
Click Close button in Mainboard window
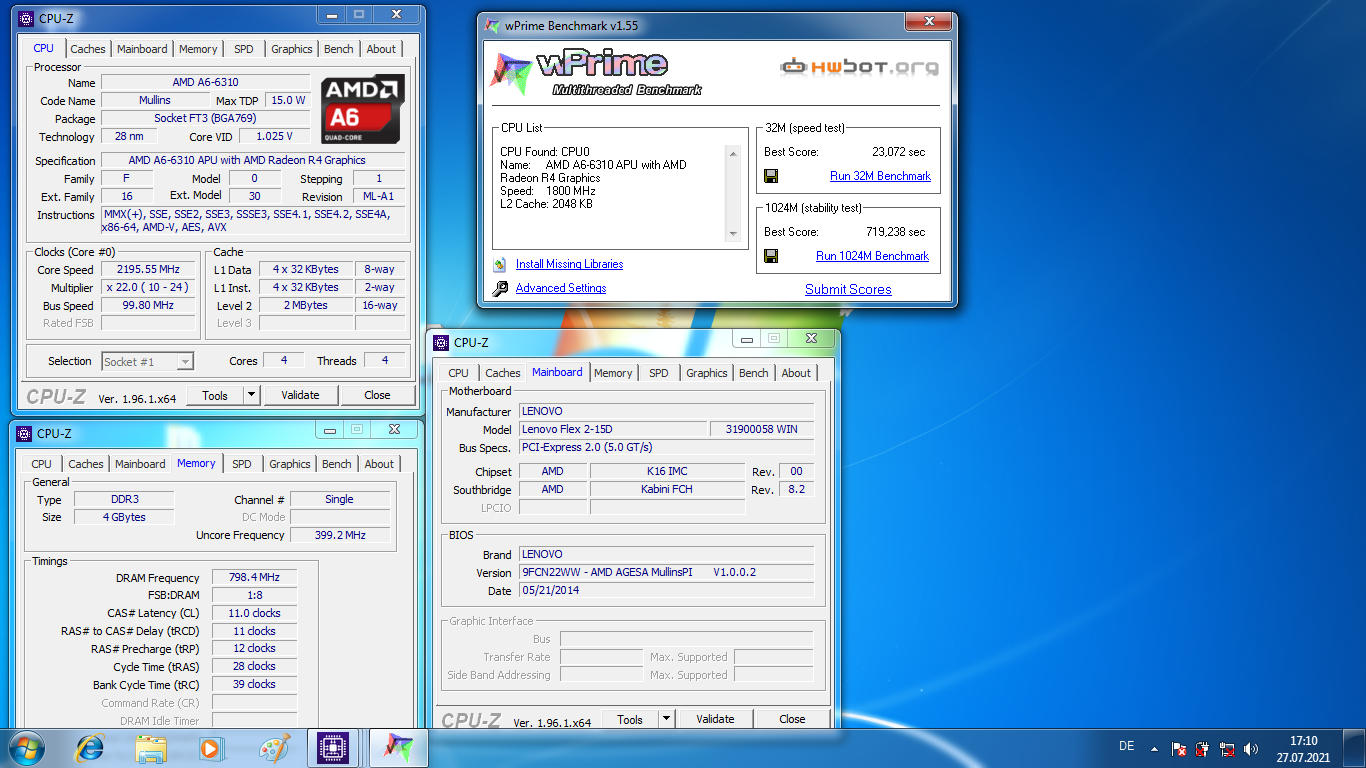tap(792, 719)
